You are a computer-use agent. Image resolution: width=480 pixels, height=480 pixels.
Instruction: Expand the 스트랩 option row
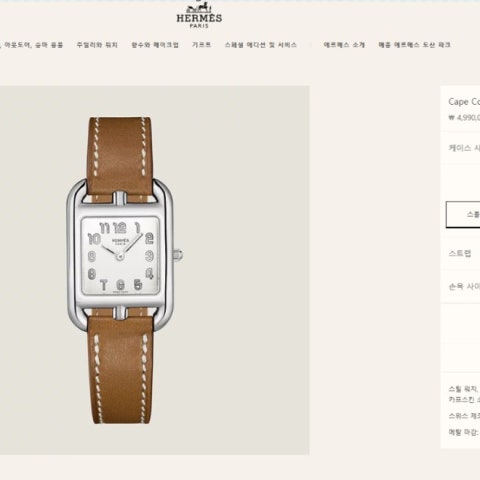pyautogui.click(x=460, y=253)
